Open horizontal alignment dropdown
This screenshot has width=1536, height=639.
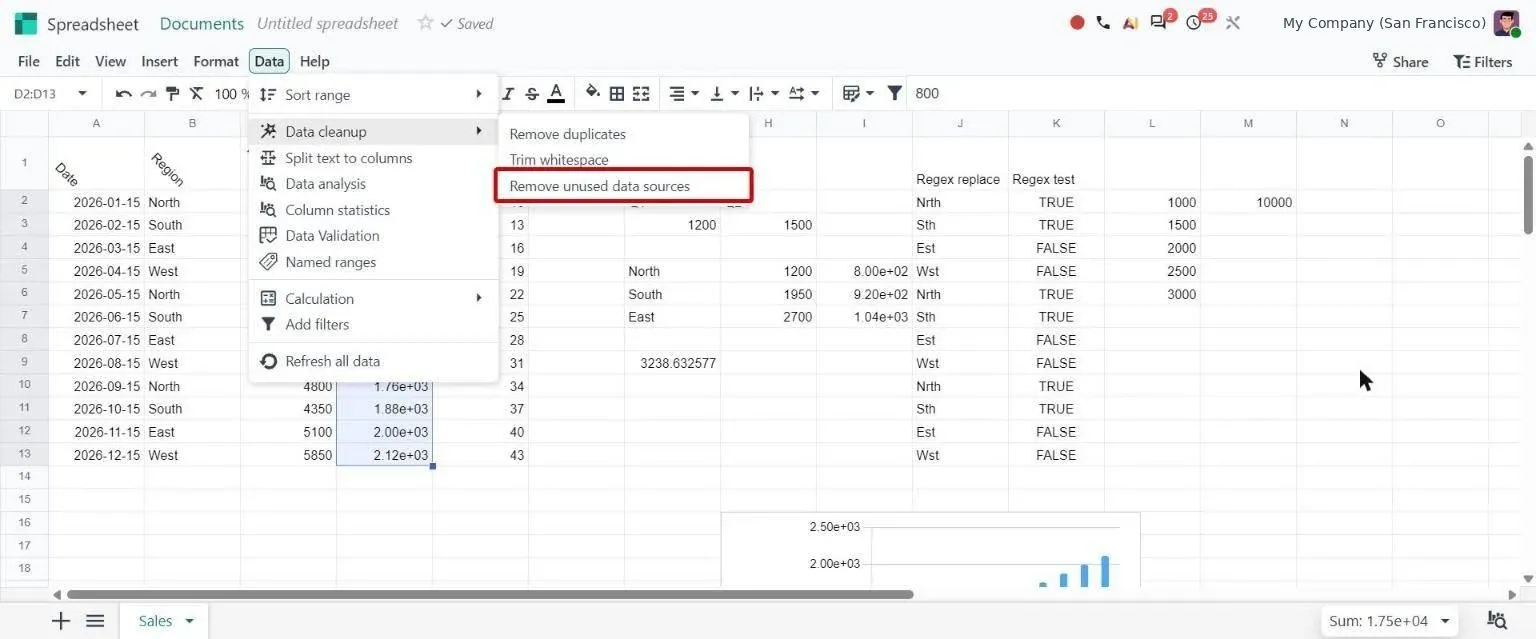click(x=684, y=94)
